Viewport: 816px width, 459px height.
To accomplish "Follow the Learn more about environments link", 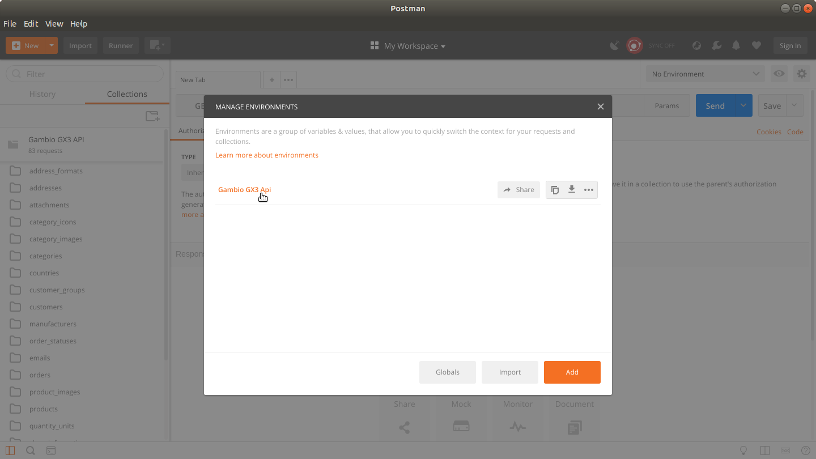I will pyautogui.click(x=267, y=155).
